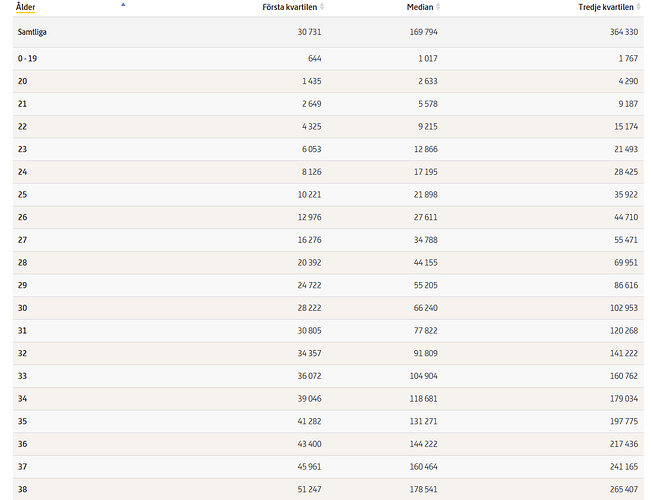Select the age 30 row label
The height and width of the screenshot is (500, 651).
pos(22,308)
